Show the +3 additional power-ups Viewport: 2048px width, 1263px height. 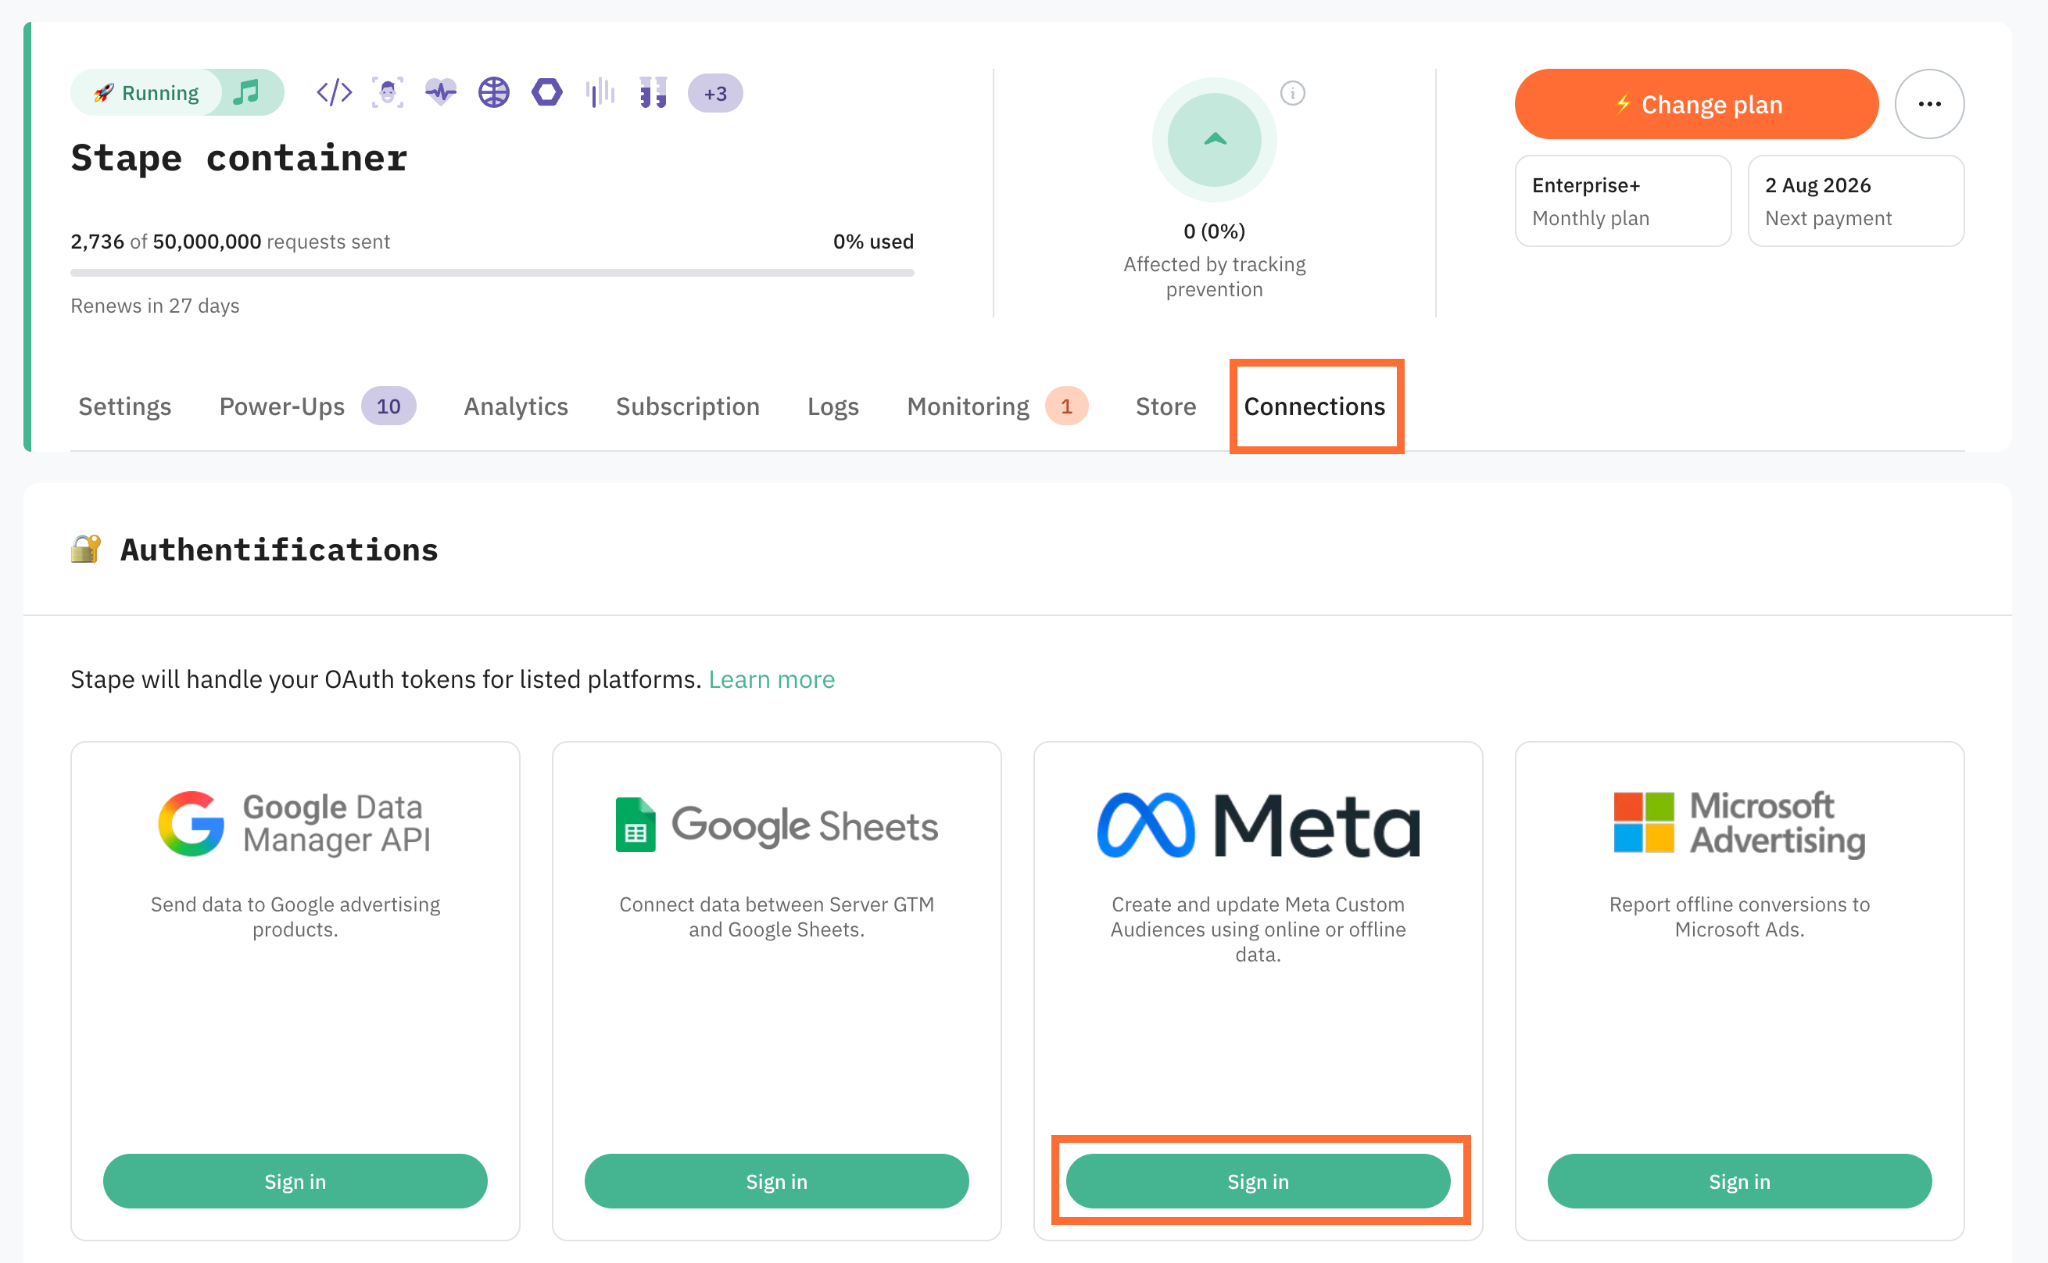tap(715, 93)
